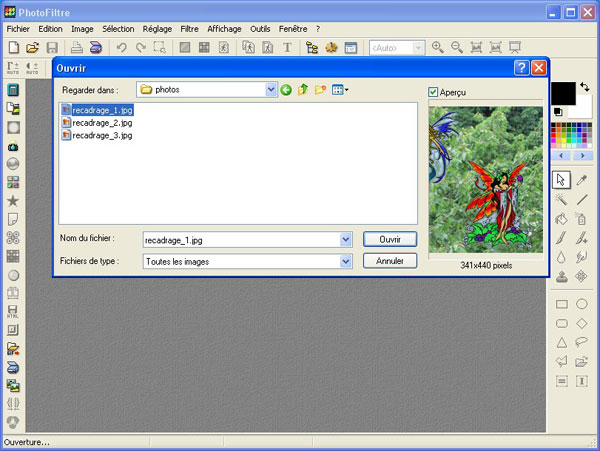Click the swap foreground/background colors arrow
The width and height of the screenshot is (600, 451).
pyautogui.click(x=585, y=87)
